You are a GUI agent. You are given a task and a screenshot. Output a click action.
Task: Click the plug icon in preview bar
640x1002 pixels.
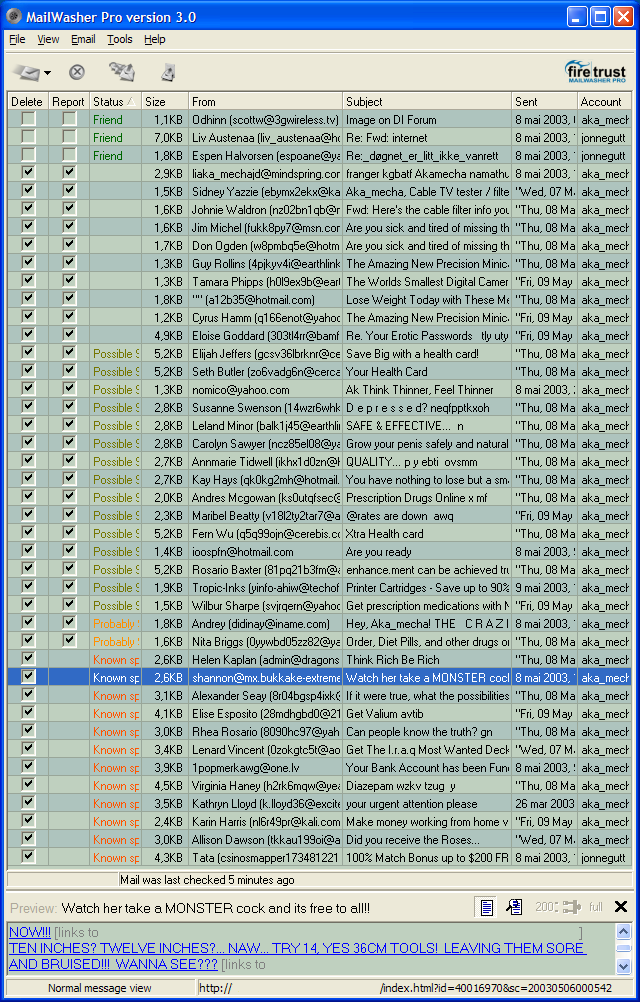point(570,907)
